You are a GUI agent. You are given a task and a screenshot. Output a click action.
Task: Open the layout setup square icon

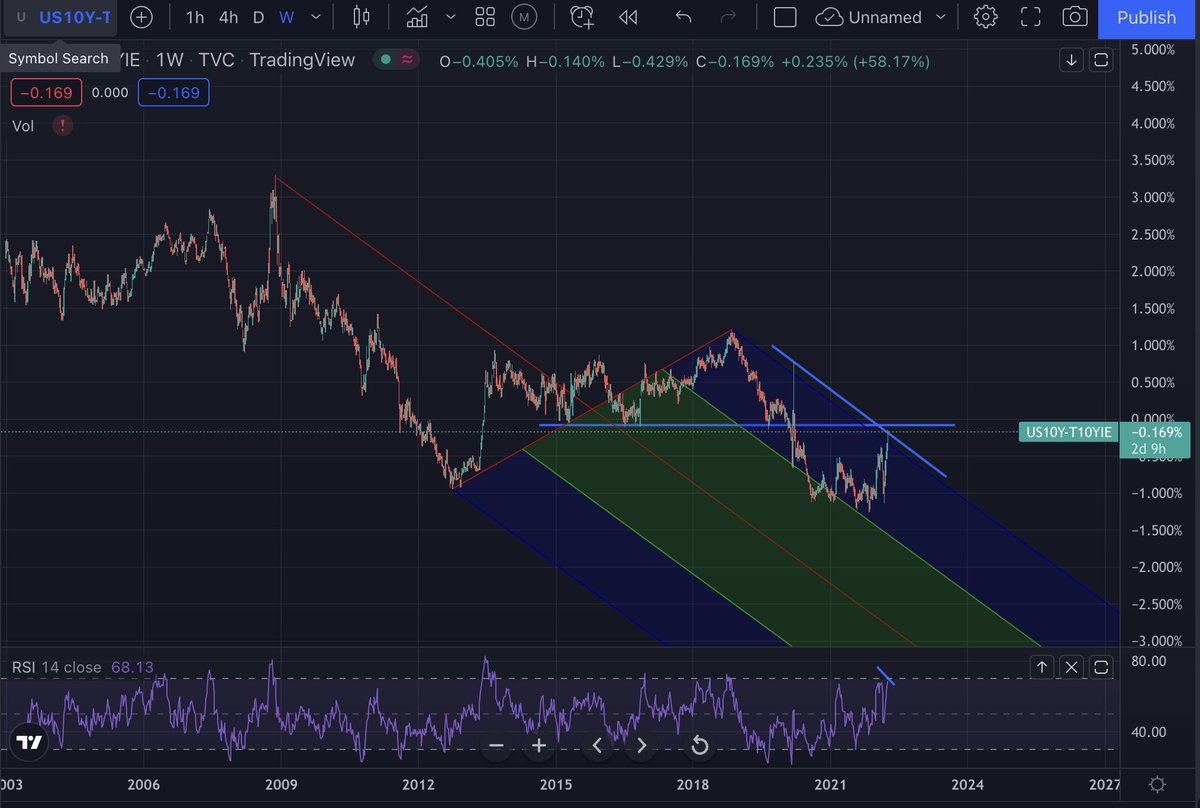tap(785, 17)
